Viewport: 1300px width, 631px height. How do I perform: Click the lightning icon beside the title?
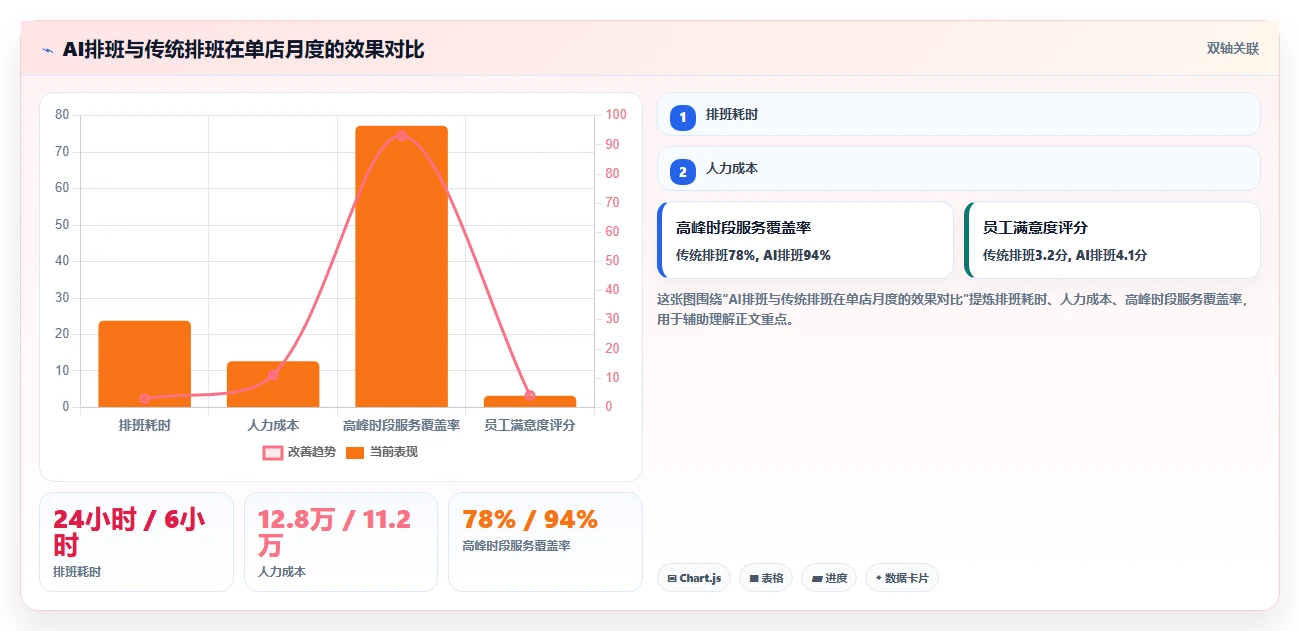click(48, 50)
